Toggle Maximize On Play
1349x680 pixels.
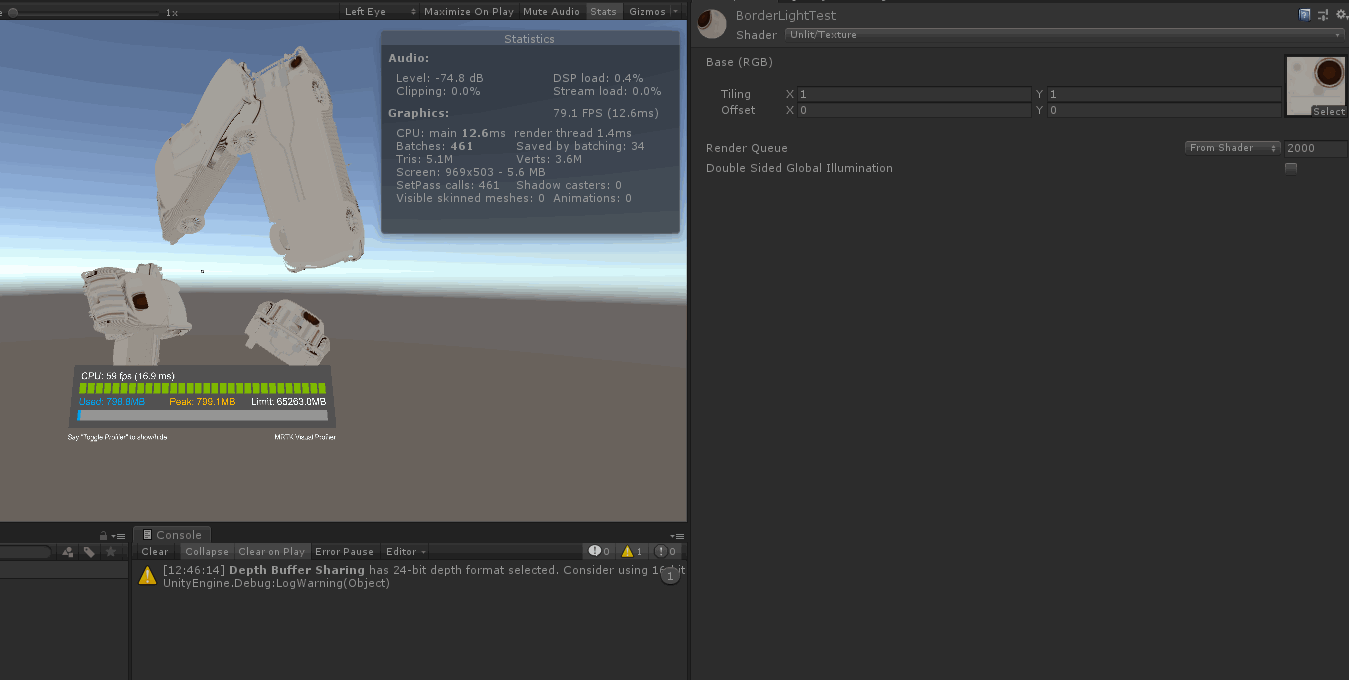pyautogui.click(x=469, y=12)
